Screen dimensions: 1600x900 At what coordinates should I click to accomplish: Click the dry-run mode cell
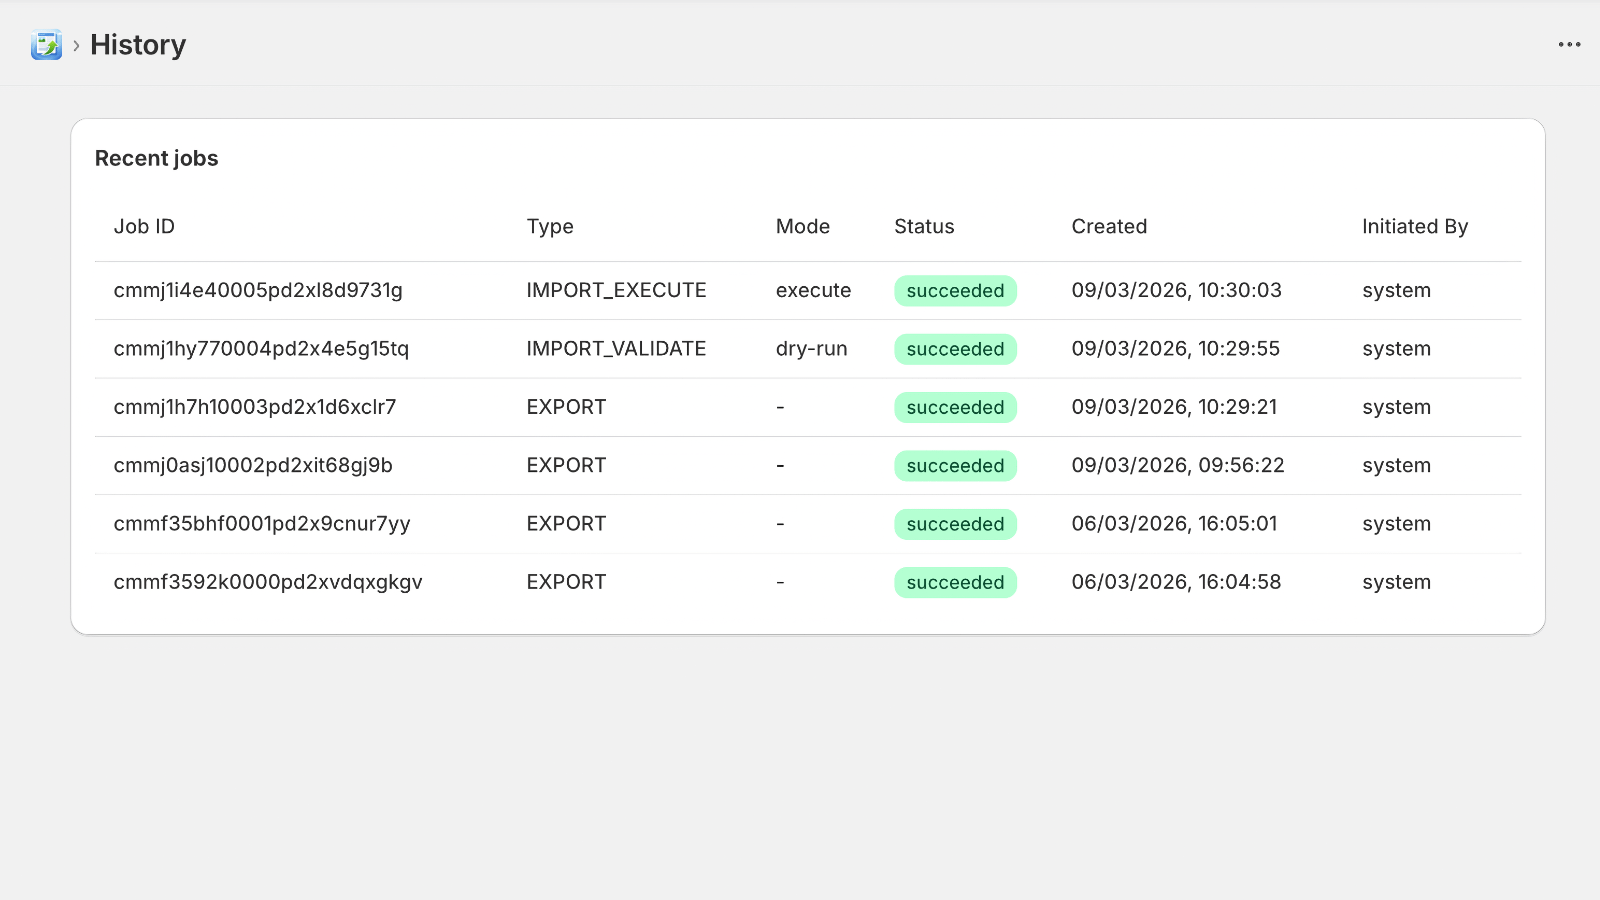811,349
